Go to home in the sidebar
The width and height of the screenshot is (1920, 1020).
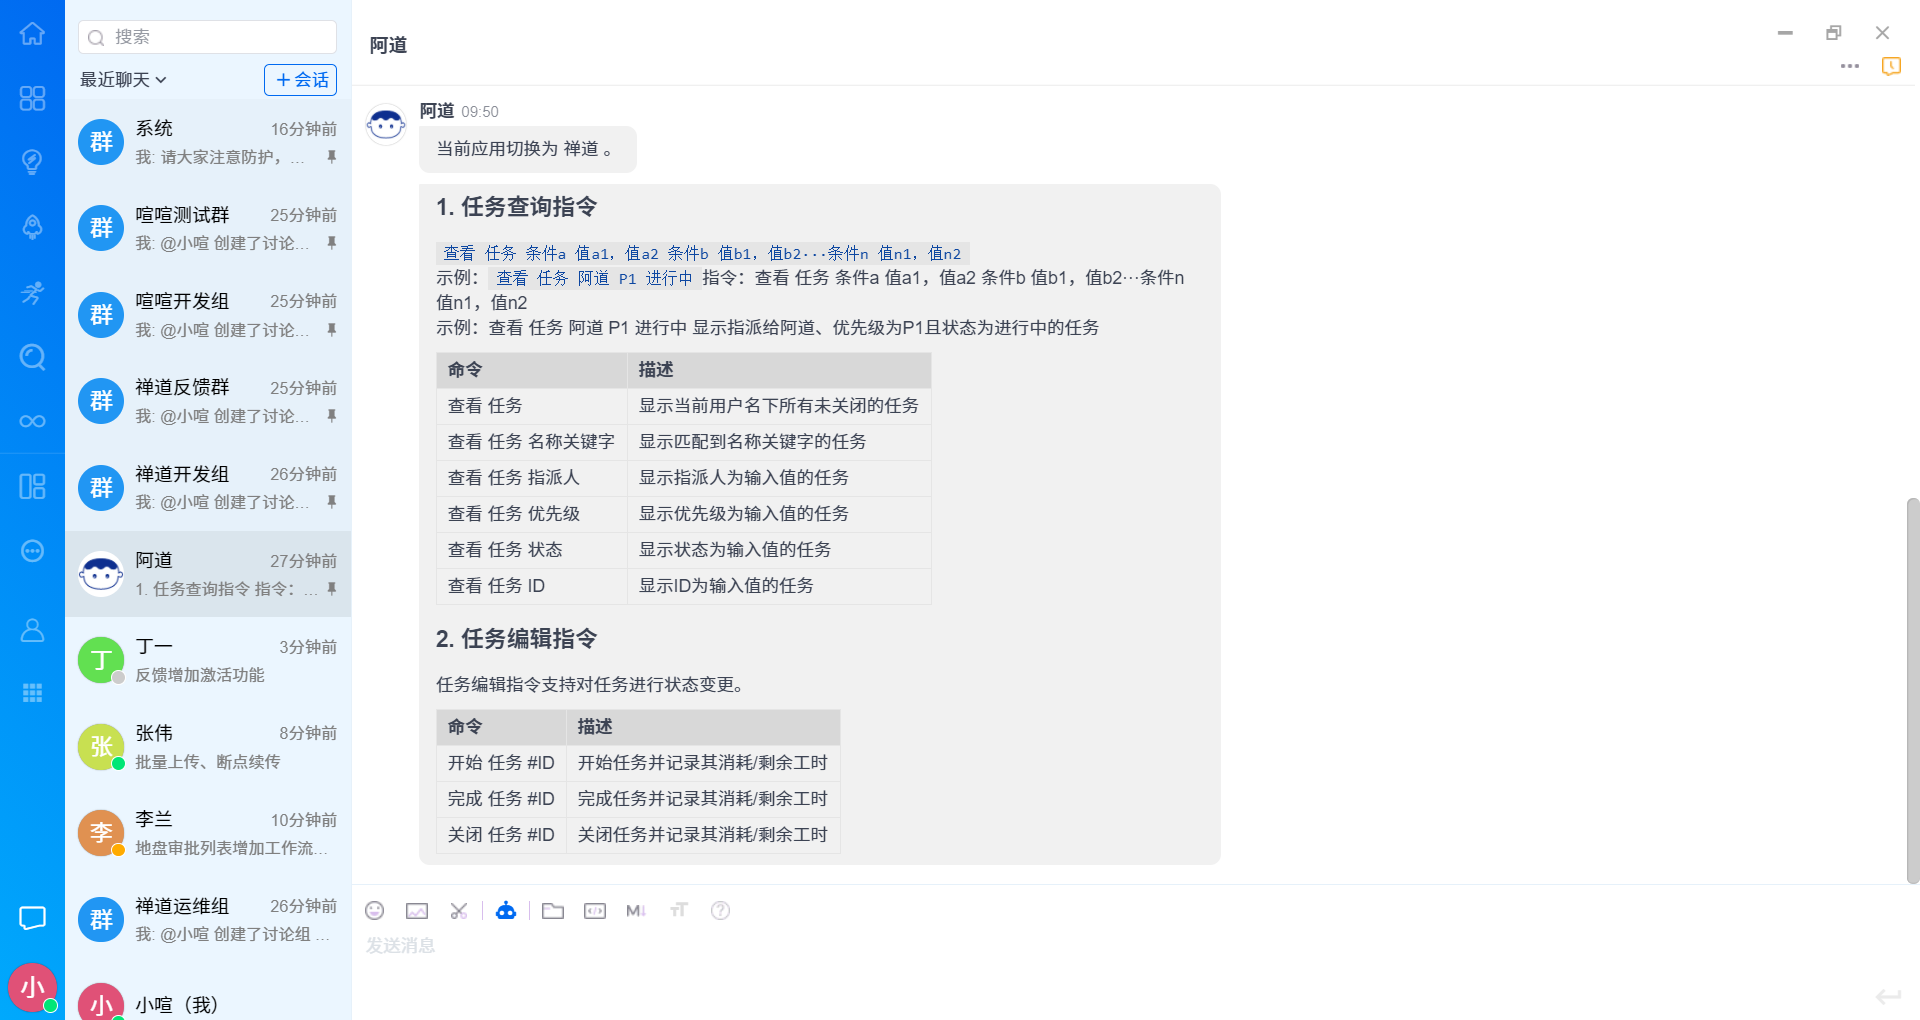coord(32,34)
